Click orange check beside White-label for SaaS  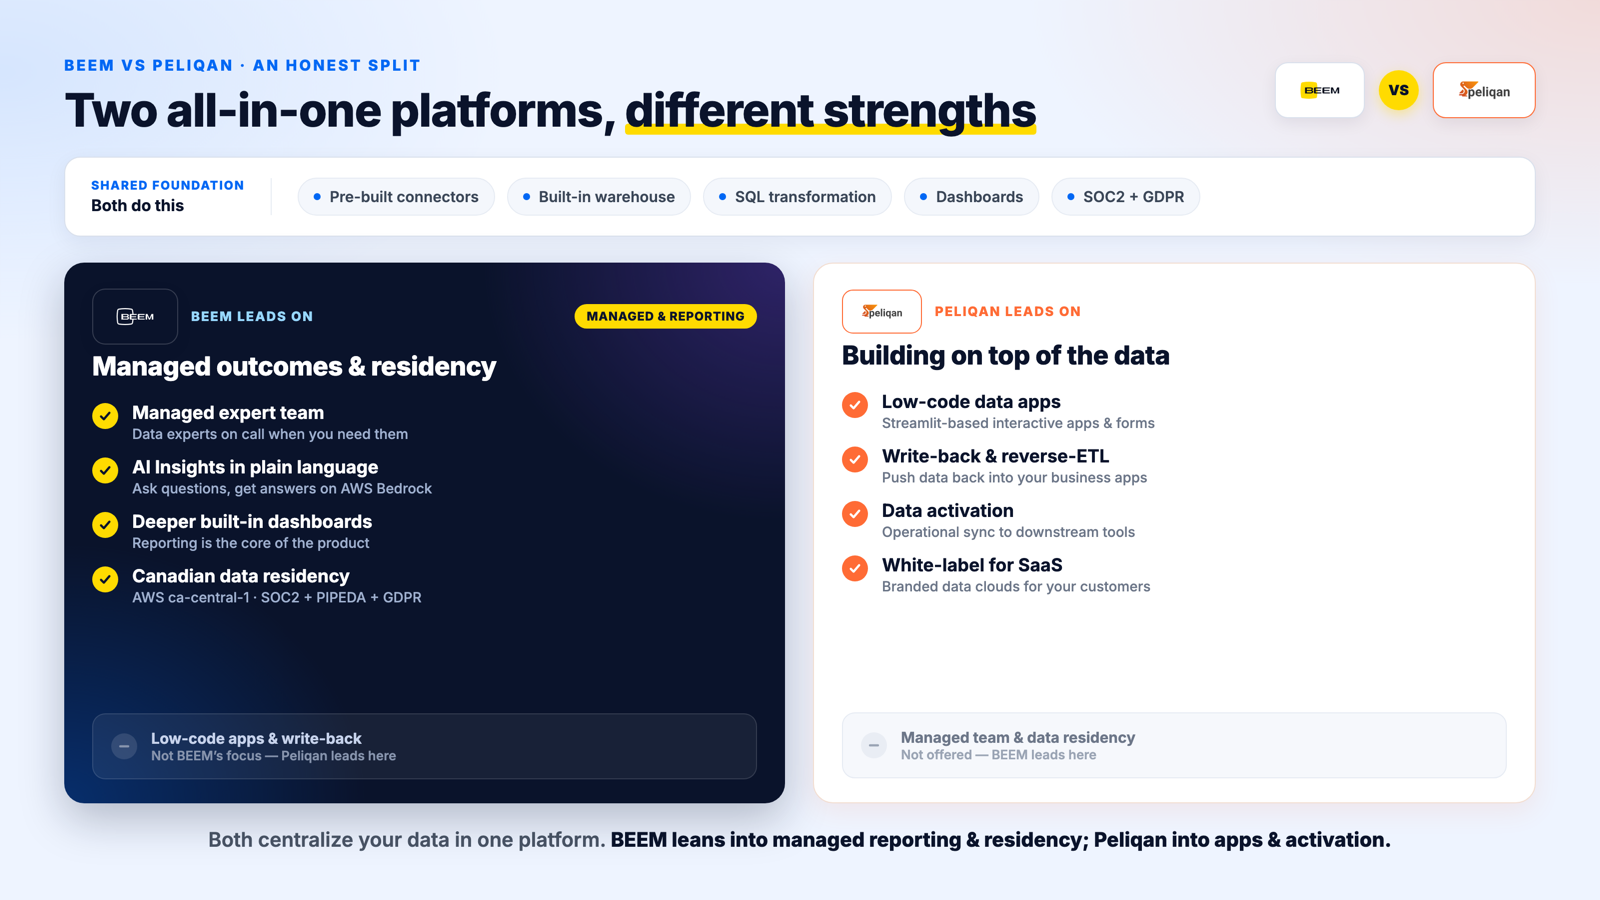[855, 568]
